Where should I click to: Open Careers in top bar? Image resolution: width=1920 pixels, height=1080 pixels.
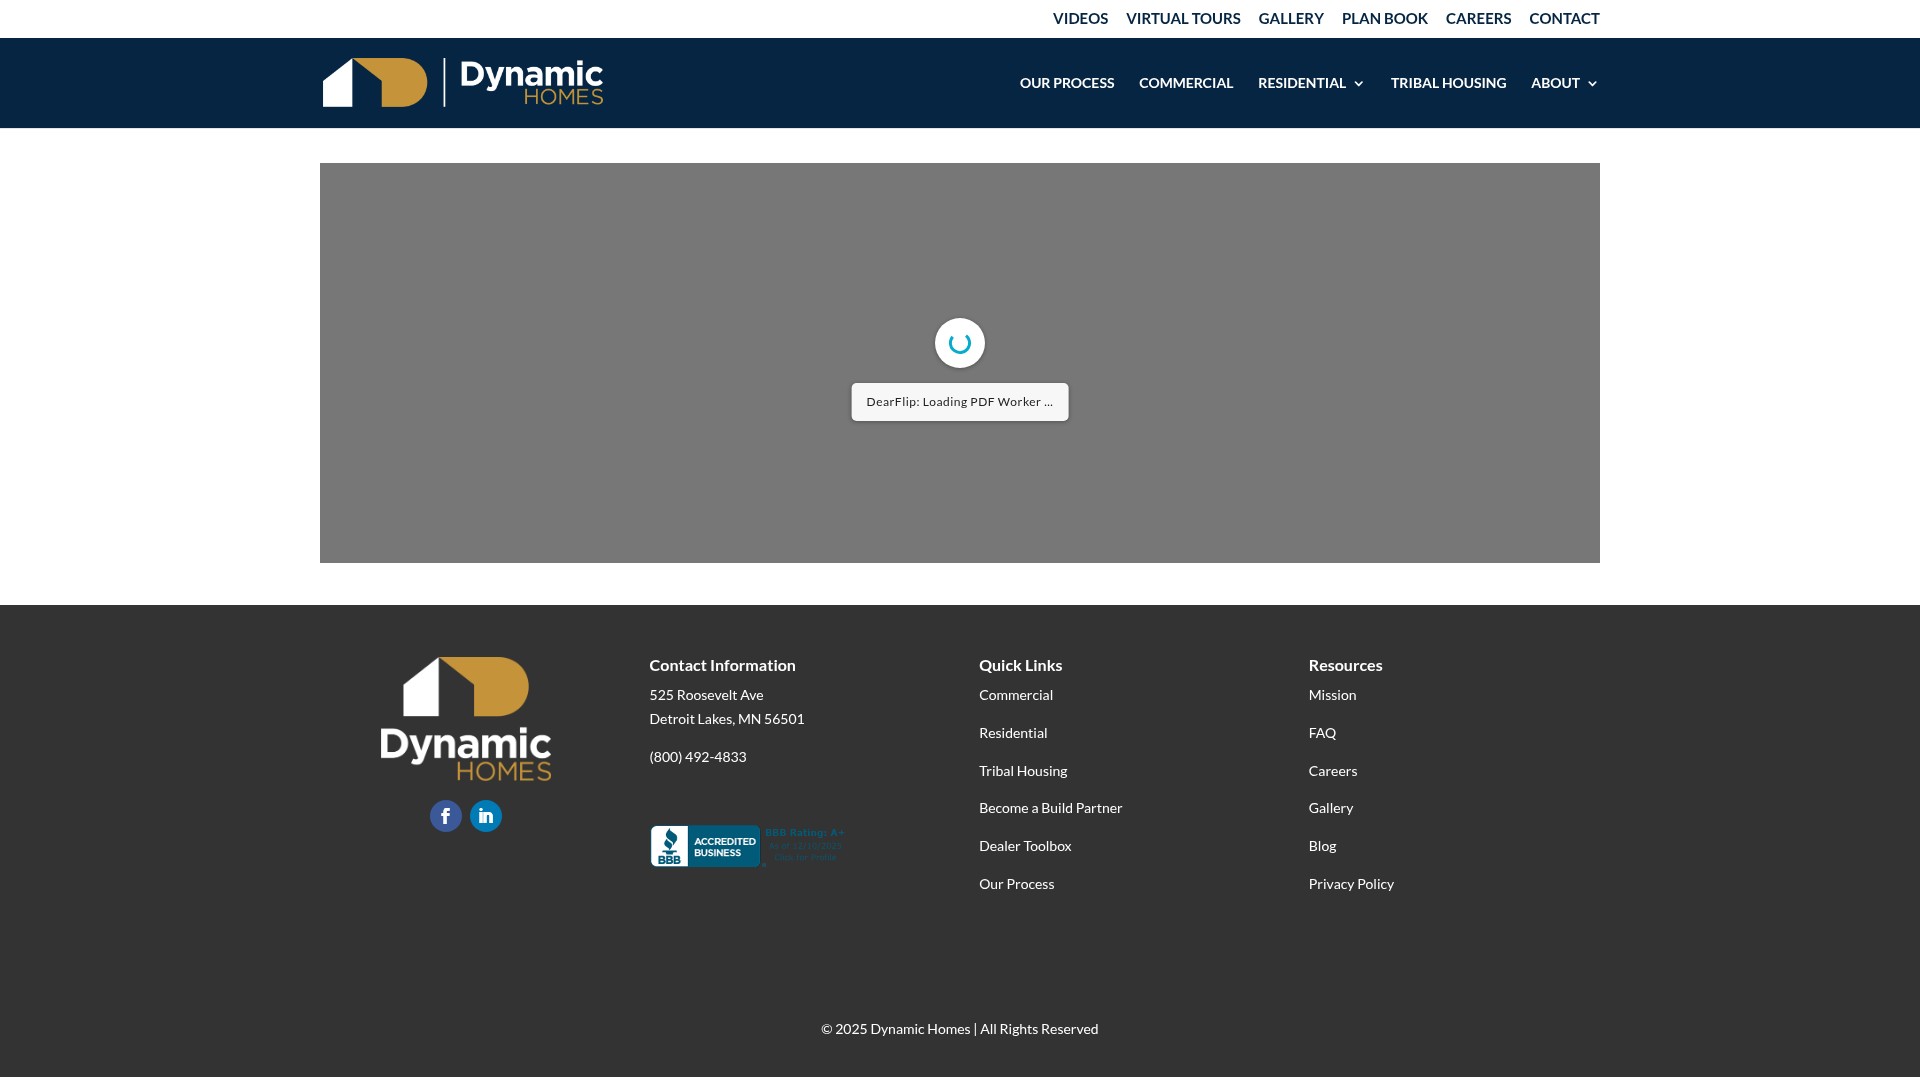[1478, 18]
